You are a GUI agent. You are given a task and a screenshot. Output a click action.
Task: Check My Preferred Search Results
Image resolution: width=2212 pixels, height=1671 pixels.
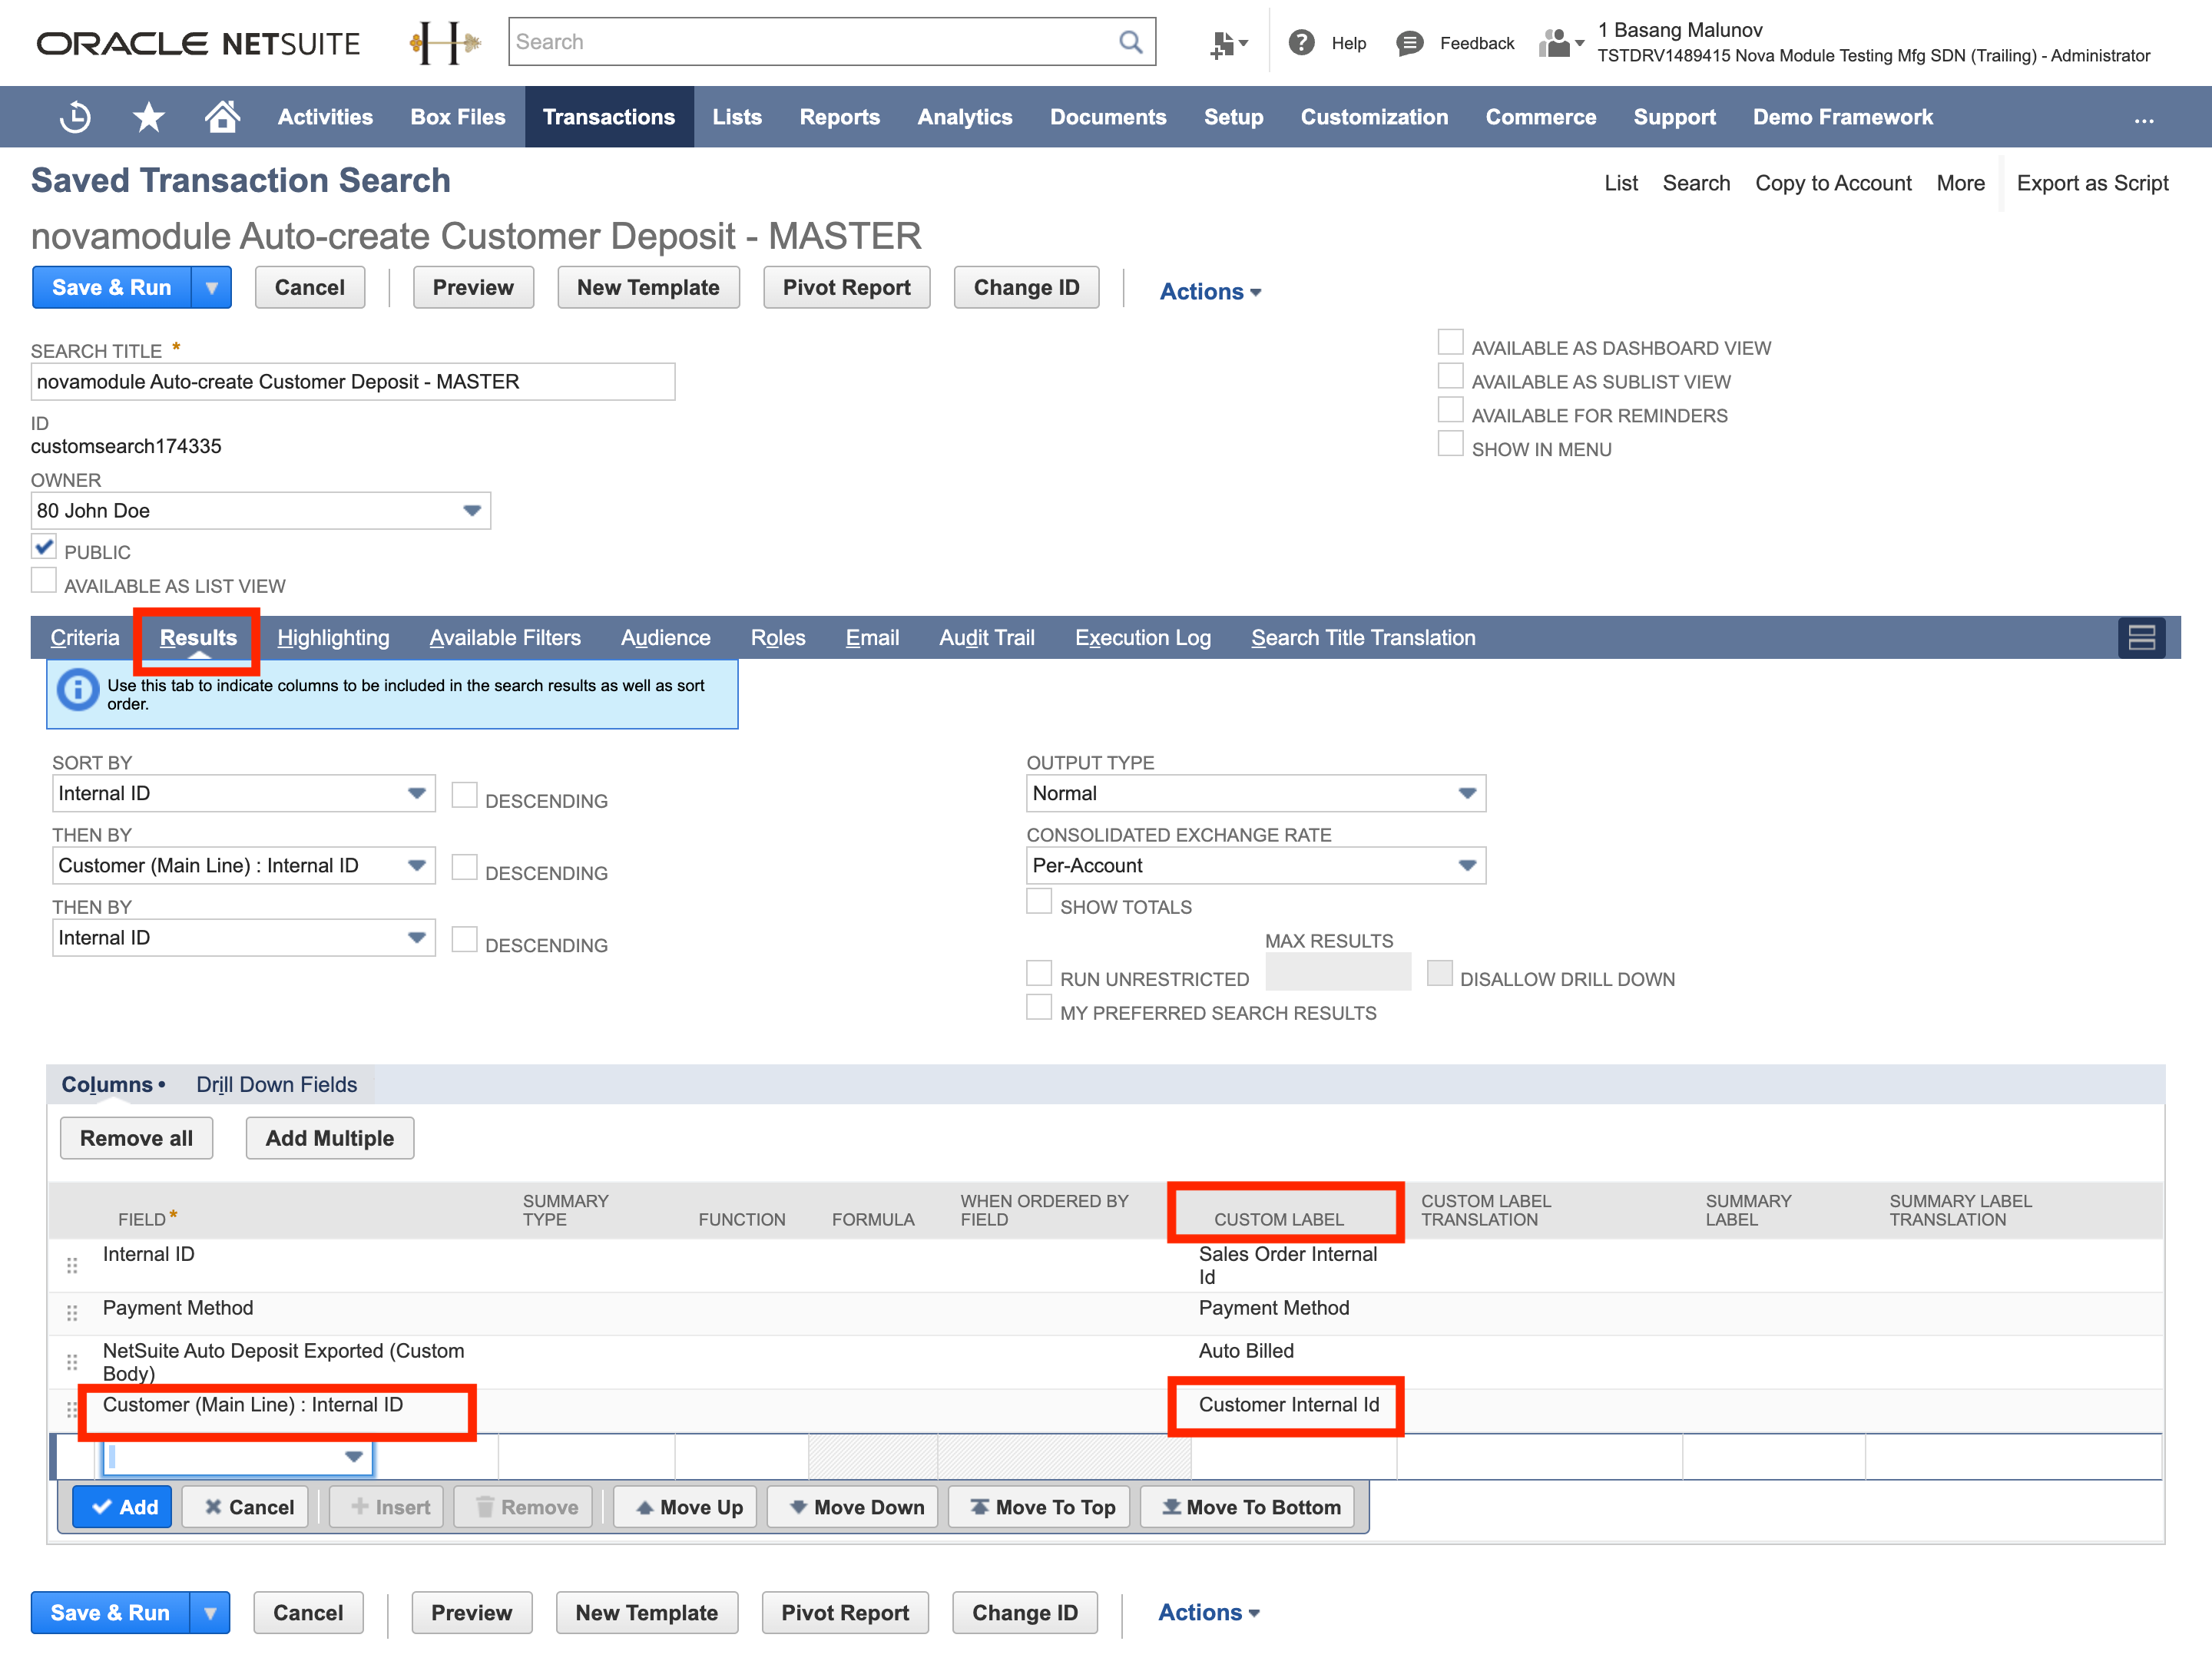coord(1039,1008)
